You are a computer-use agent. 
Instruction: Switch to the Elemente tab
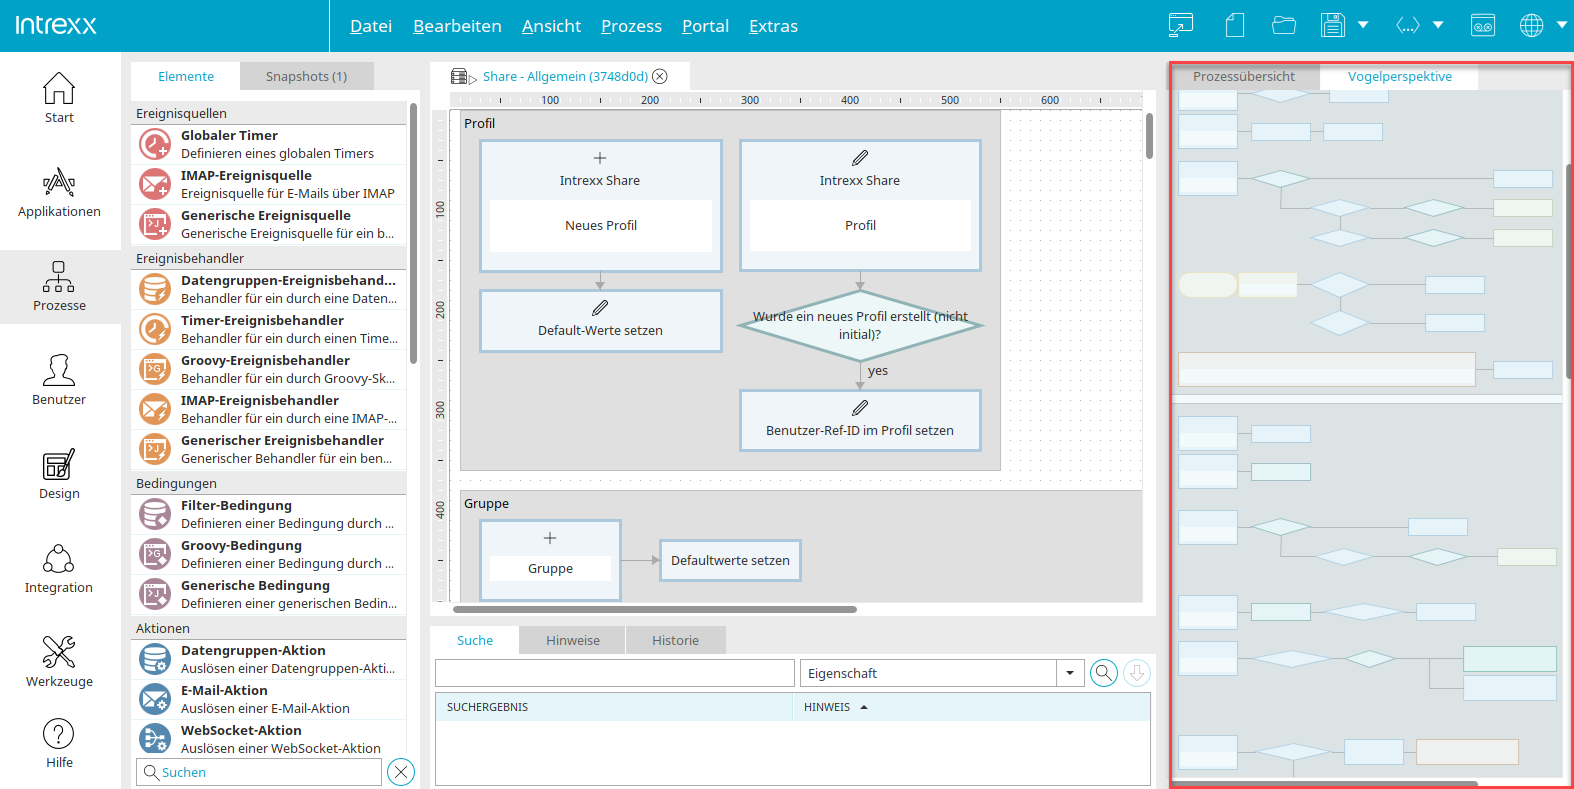coord(186,76)
